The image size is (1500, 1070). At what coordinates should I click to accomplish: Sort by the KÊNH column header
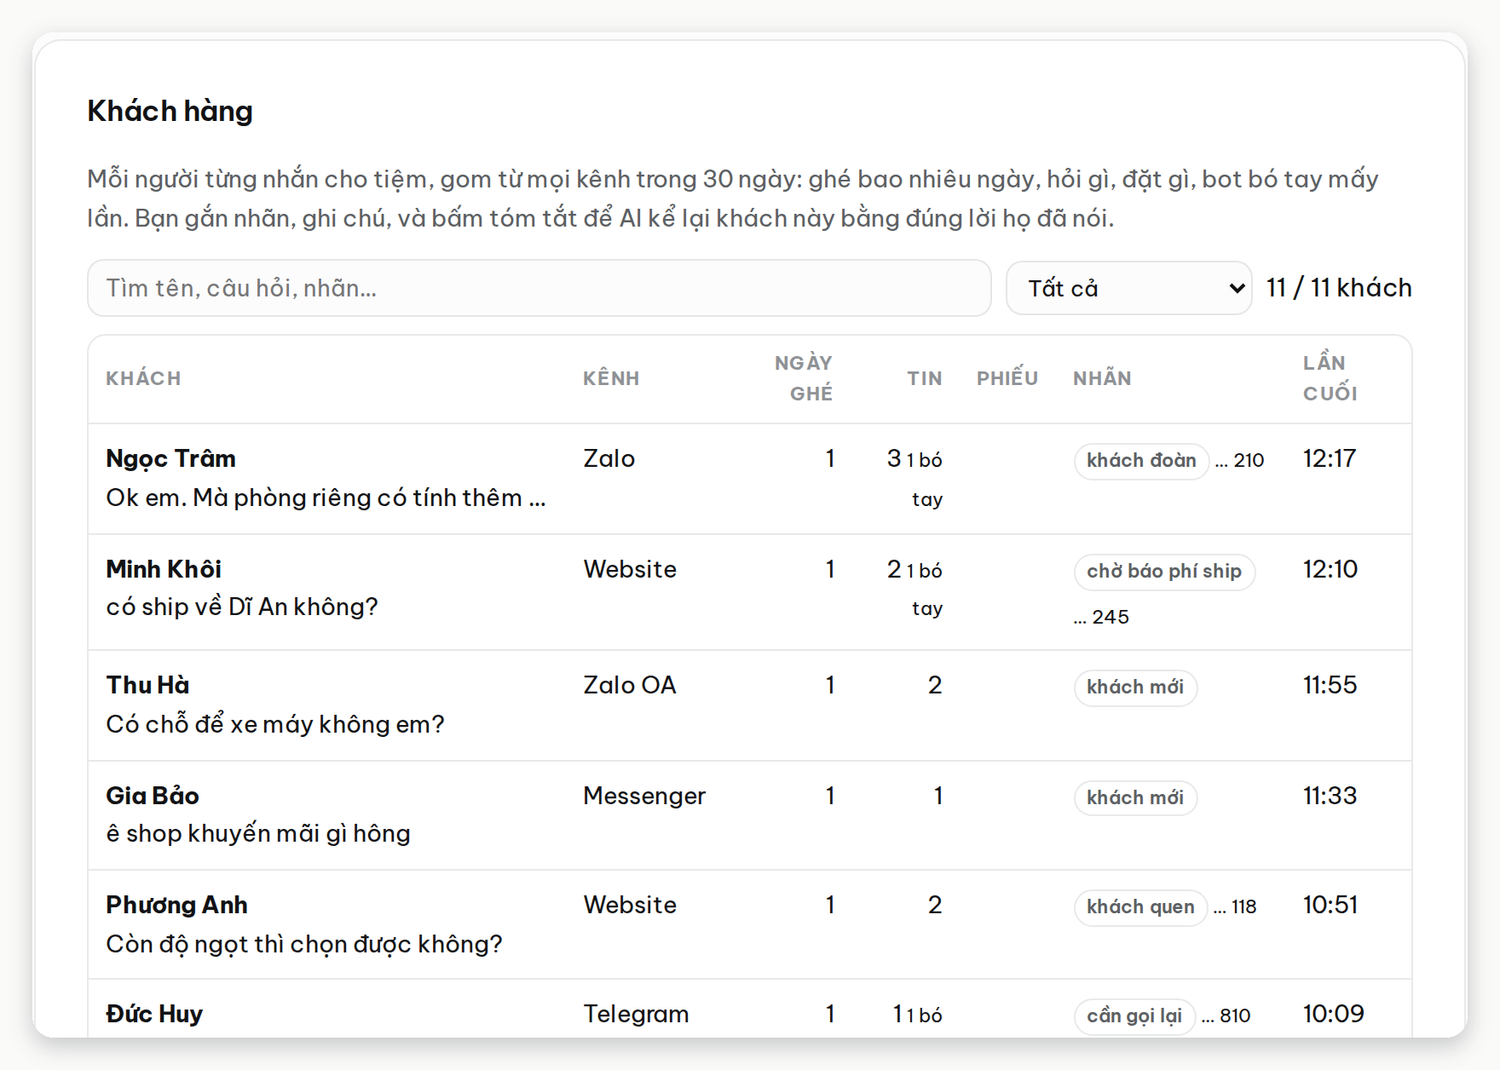(x=611, y=379)
